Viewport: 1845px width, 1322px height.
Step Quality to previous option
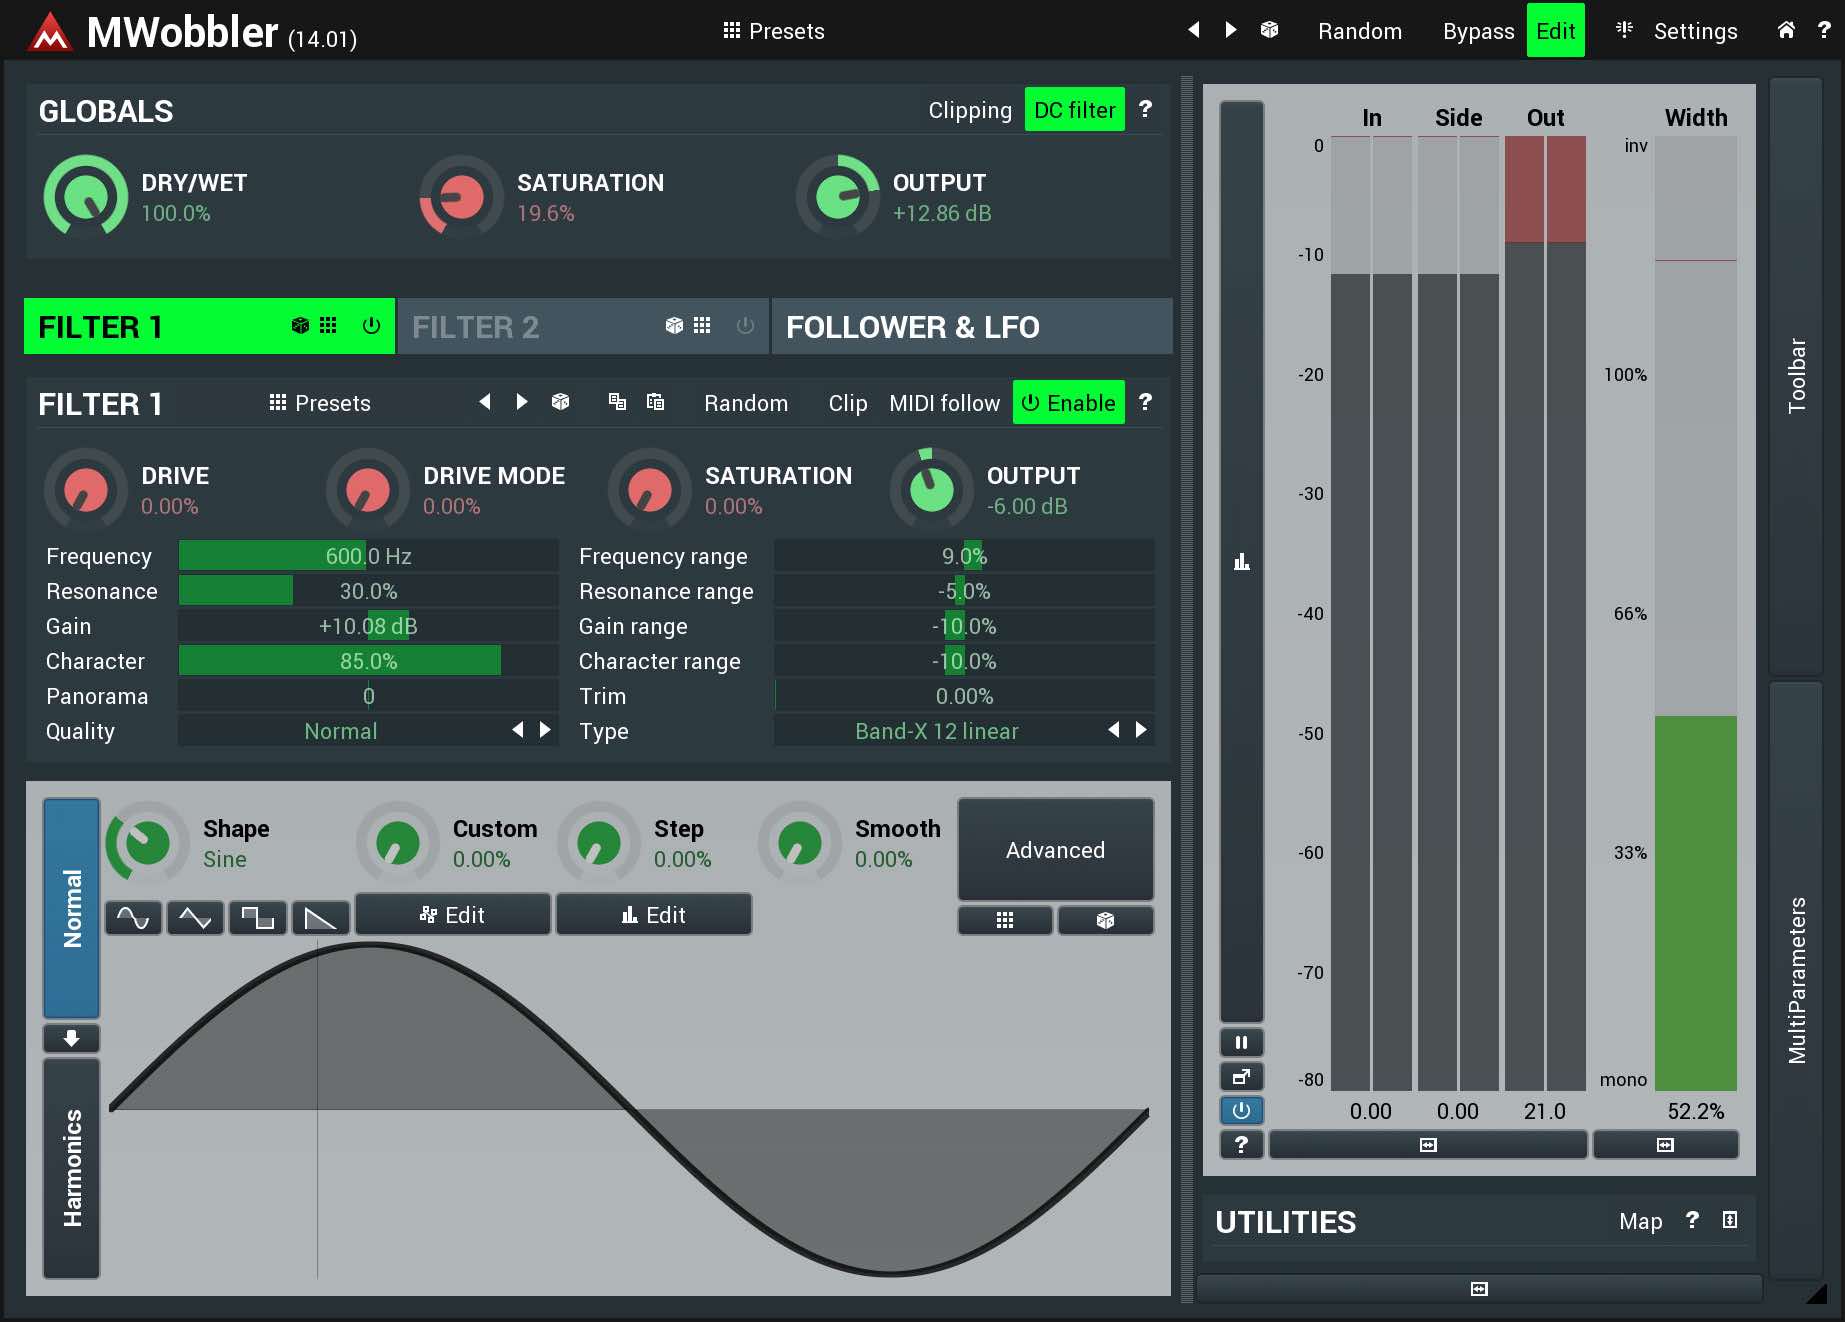(518, 730)
